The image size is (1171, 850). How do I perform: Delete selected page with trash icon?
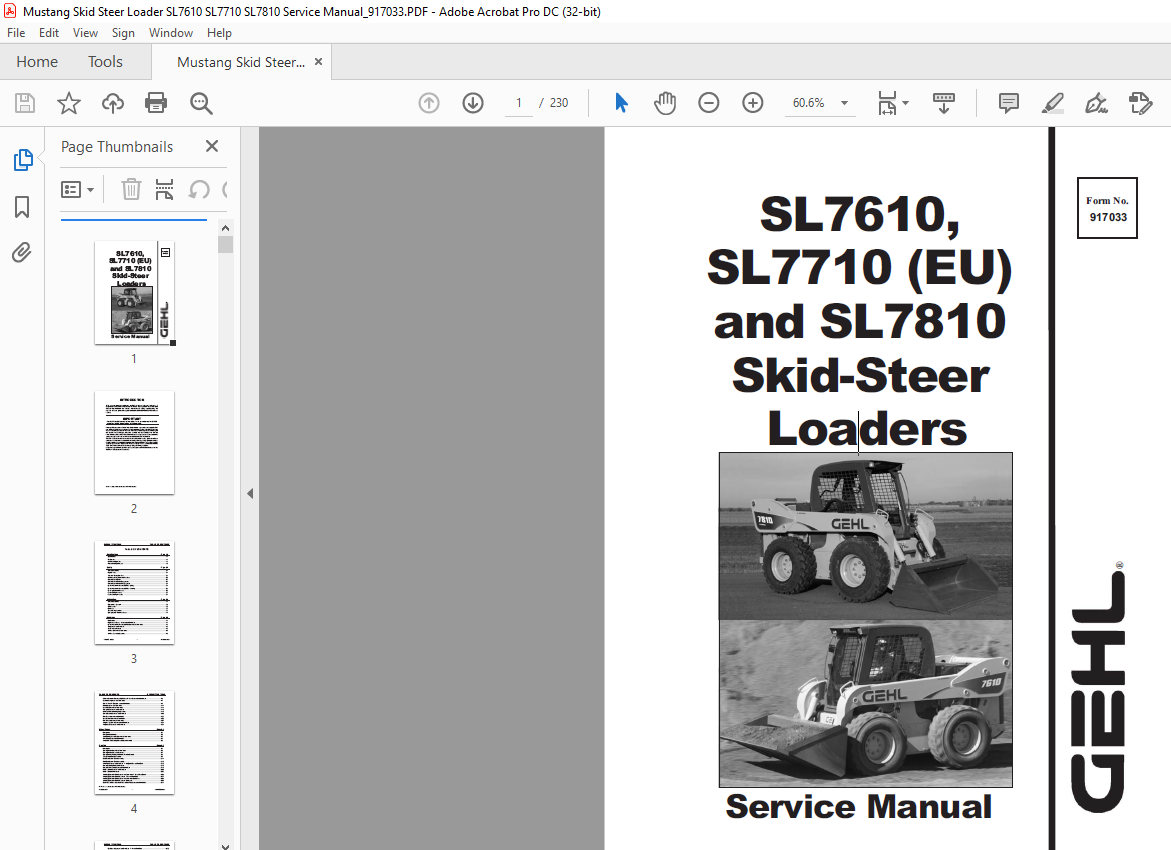click(x=131, y=190)
